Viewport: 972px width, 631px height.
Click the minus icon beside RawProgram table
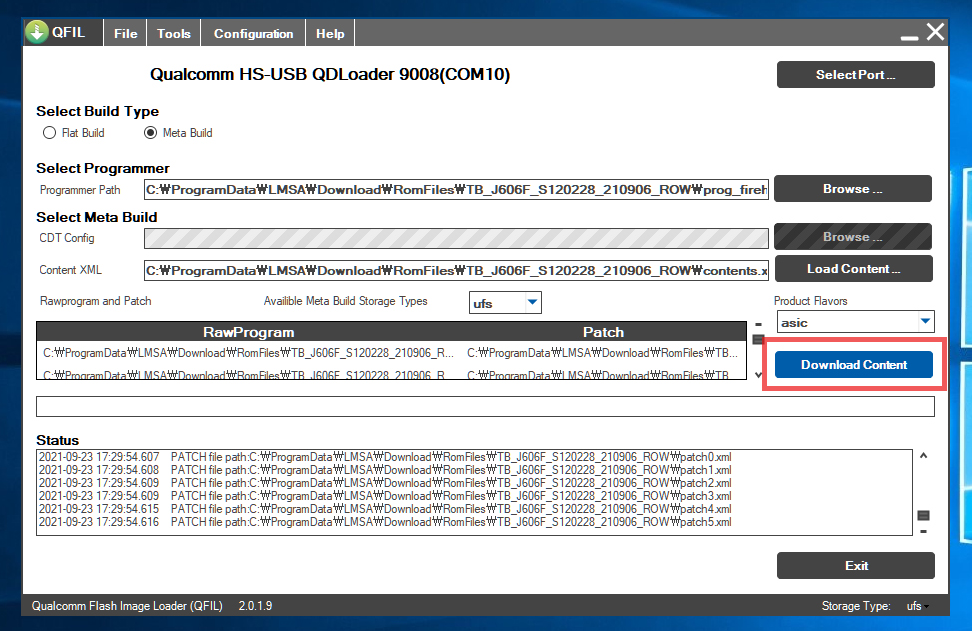click(x=758, y=325)
